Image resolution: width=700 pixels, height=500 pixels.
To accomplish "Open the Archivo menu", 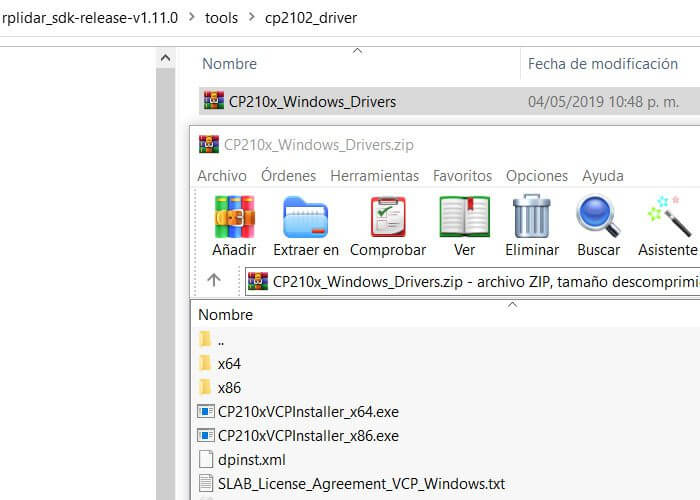I will (x=222, y=175).
